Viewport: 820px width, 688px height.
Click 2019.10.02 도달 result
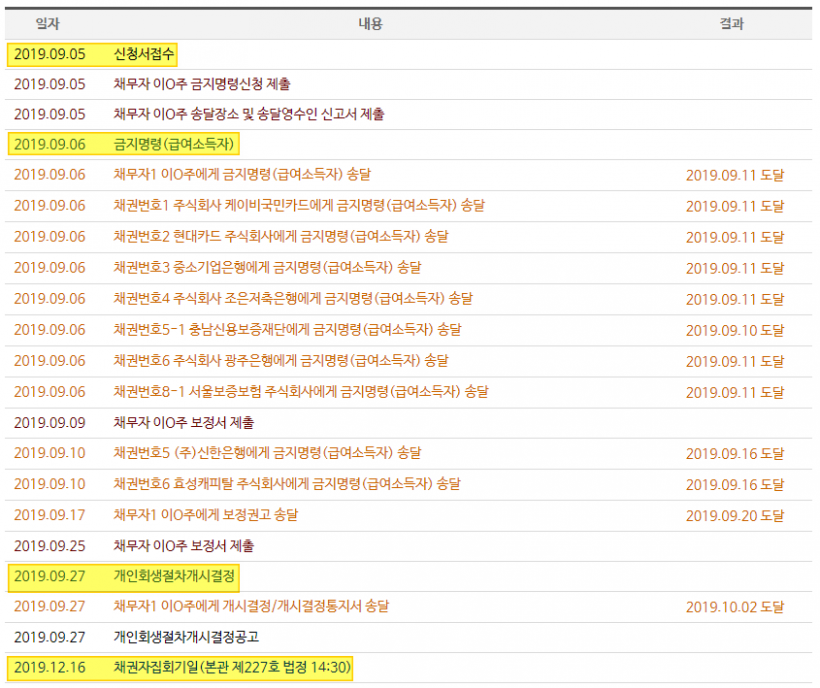[735, 607]
